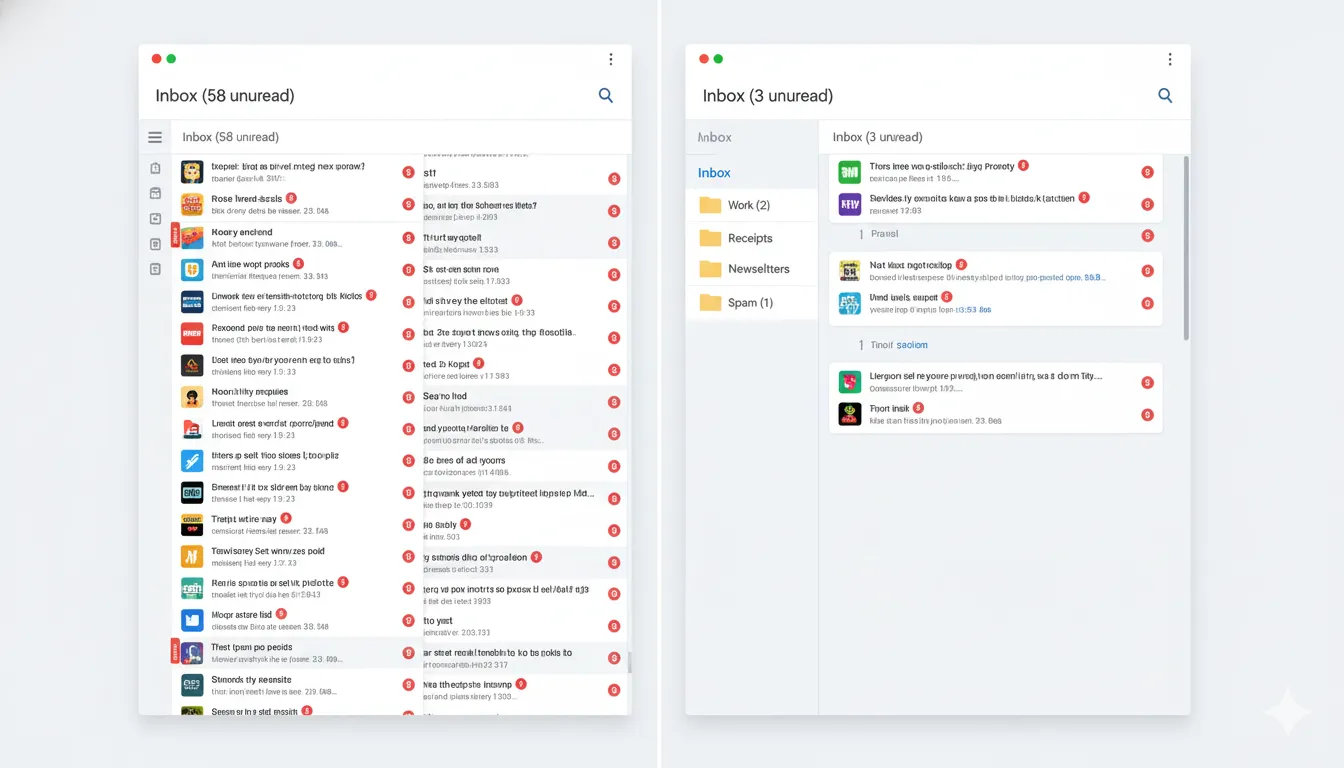1344x768 pixels.
Task: Open the Spam (1) folder
Action: click(752, 302)
